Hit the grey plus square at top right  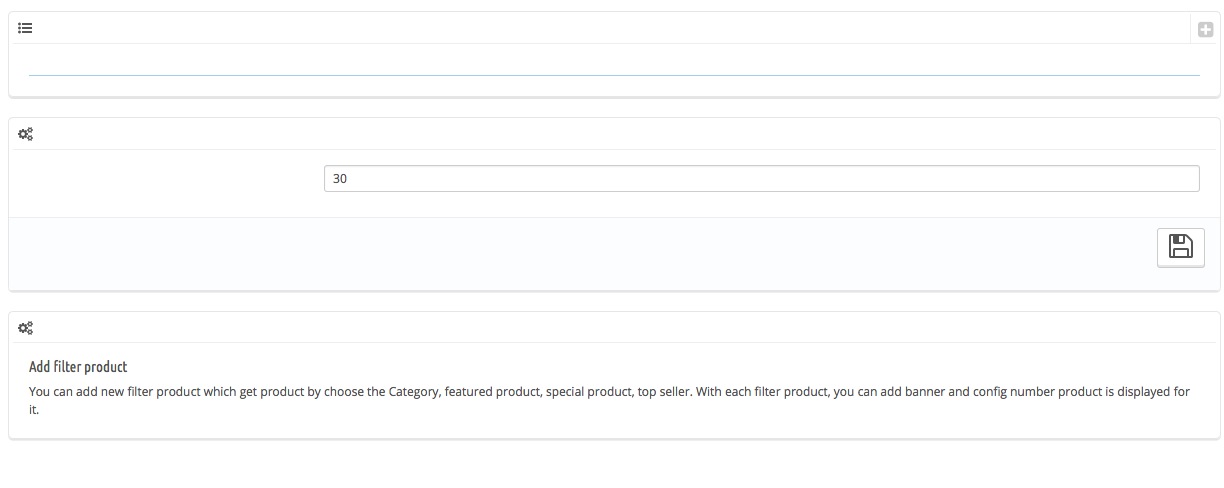(1205, 30)
